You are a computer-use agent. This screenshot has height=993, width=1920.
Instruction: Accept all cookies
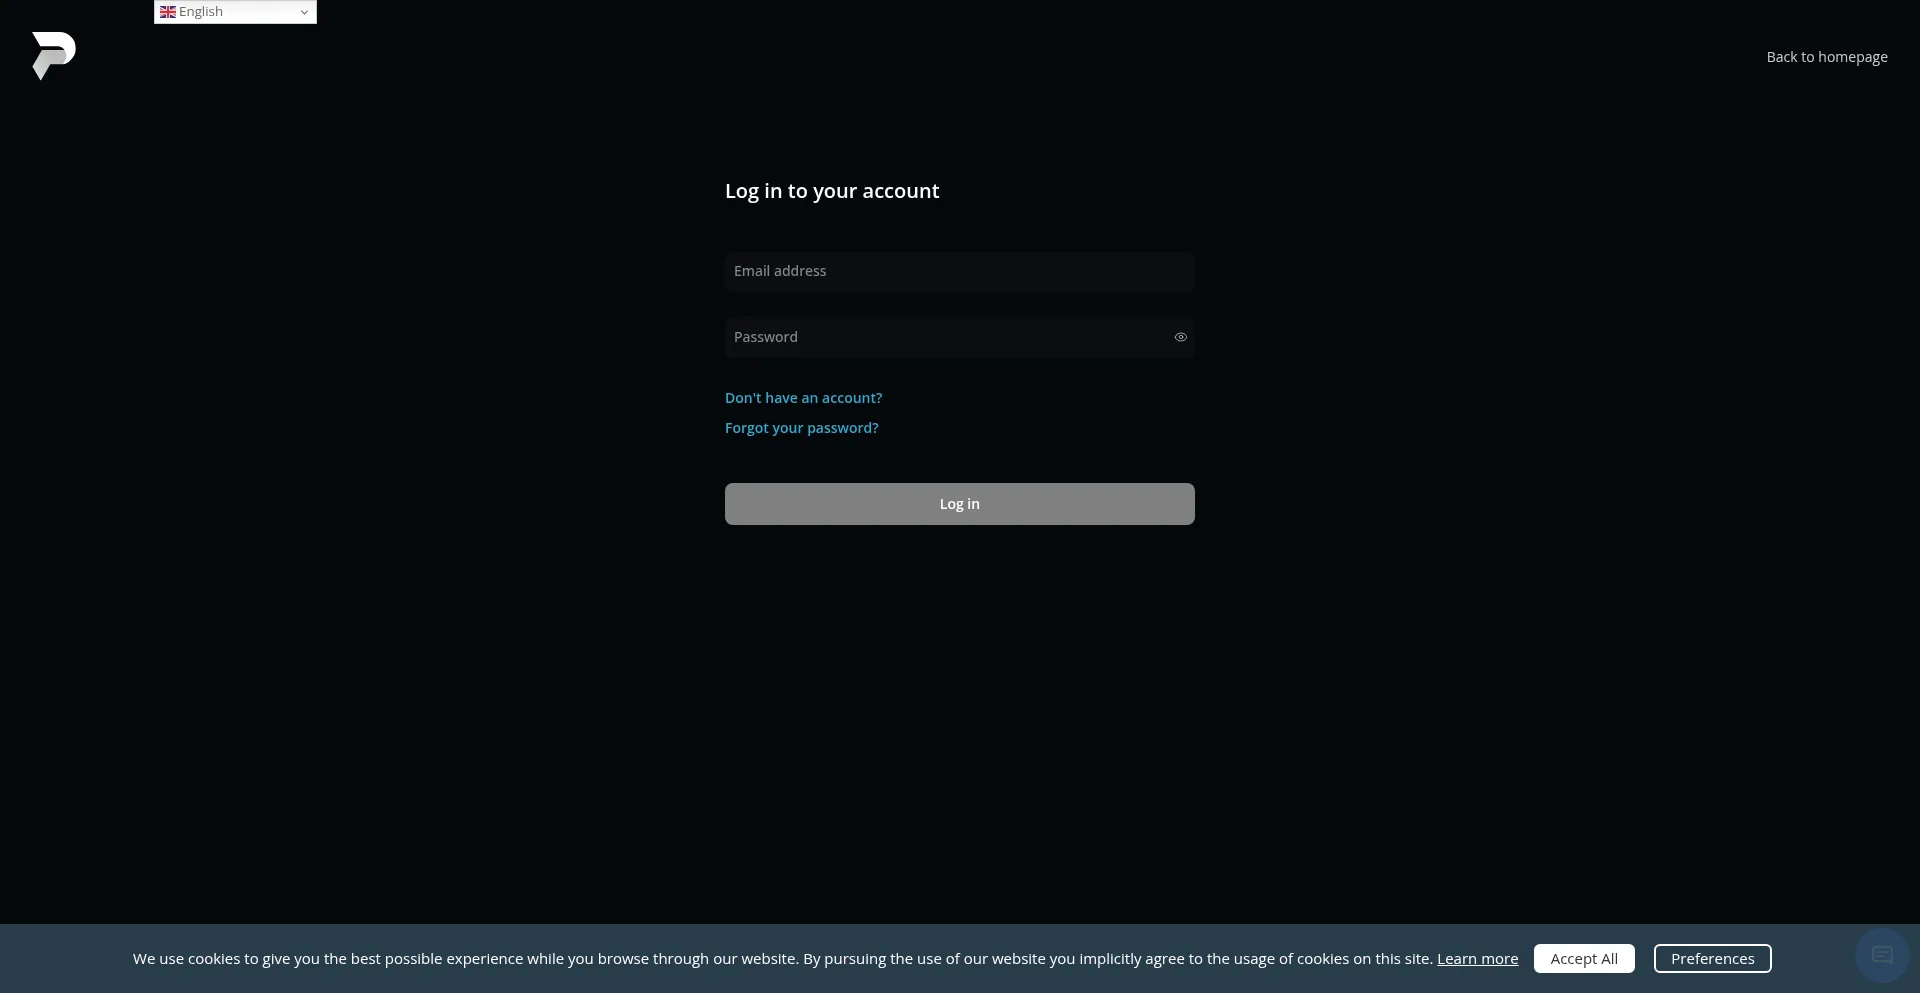(1583, 959)
